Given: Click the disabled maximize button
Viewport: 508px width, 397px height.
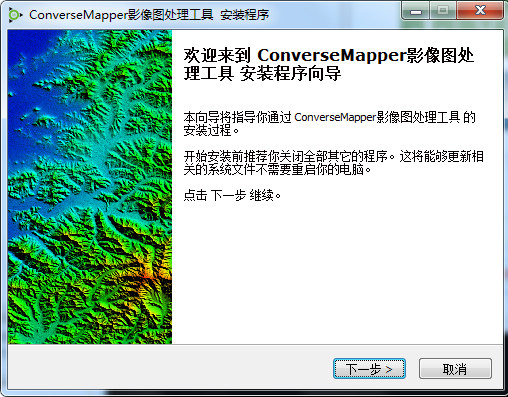Looking at the screenshot, I should (443, 11).
